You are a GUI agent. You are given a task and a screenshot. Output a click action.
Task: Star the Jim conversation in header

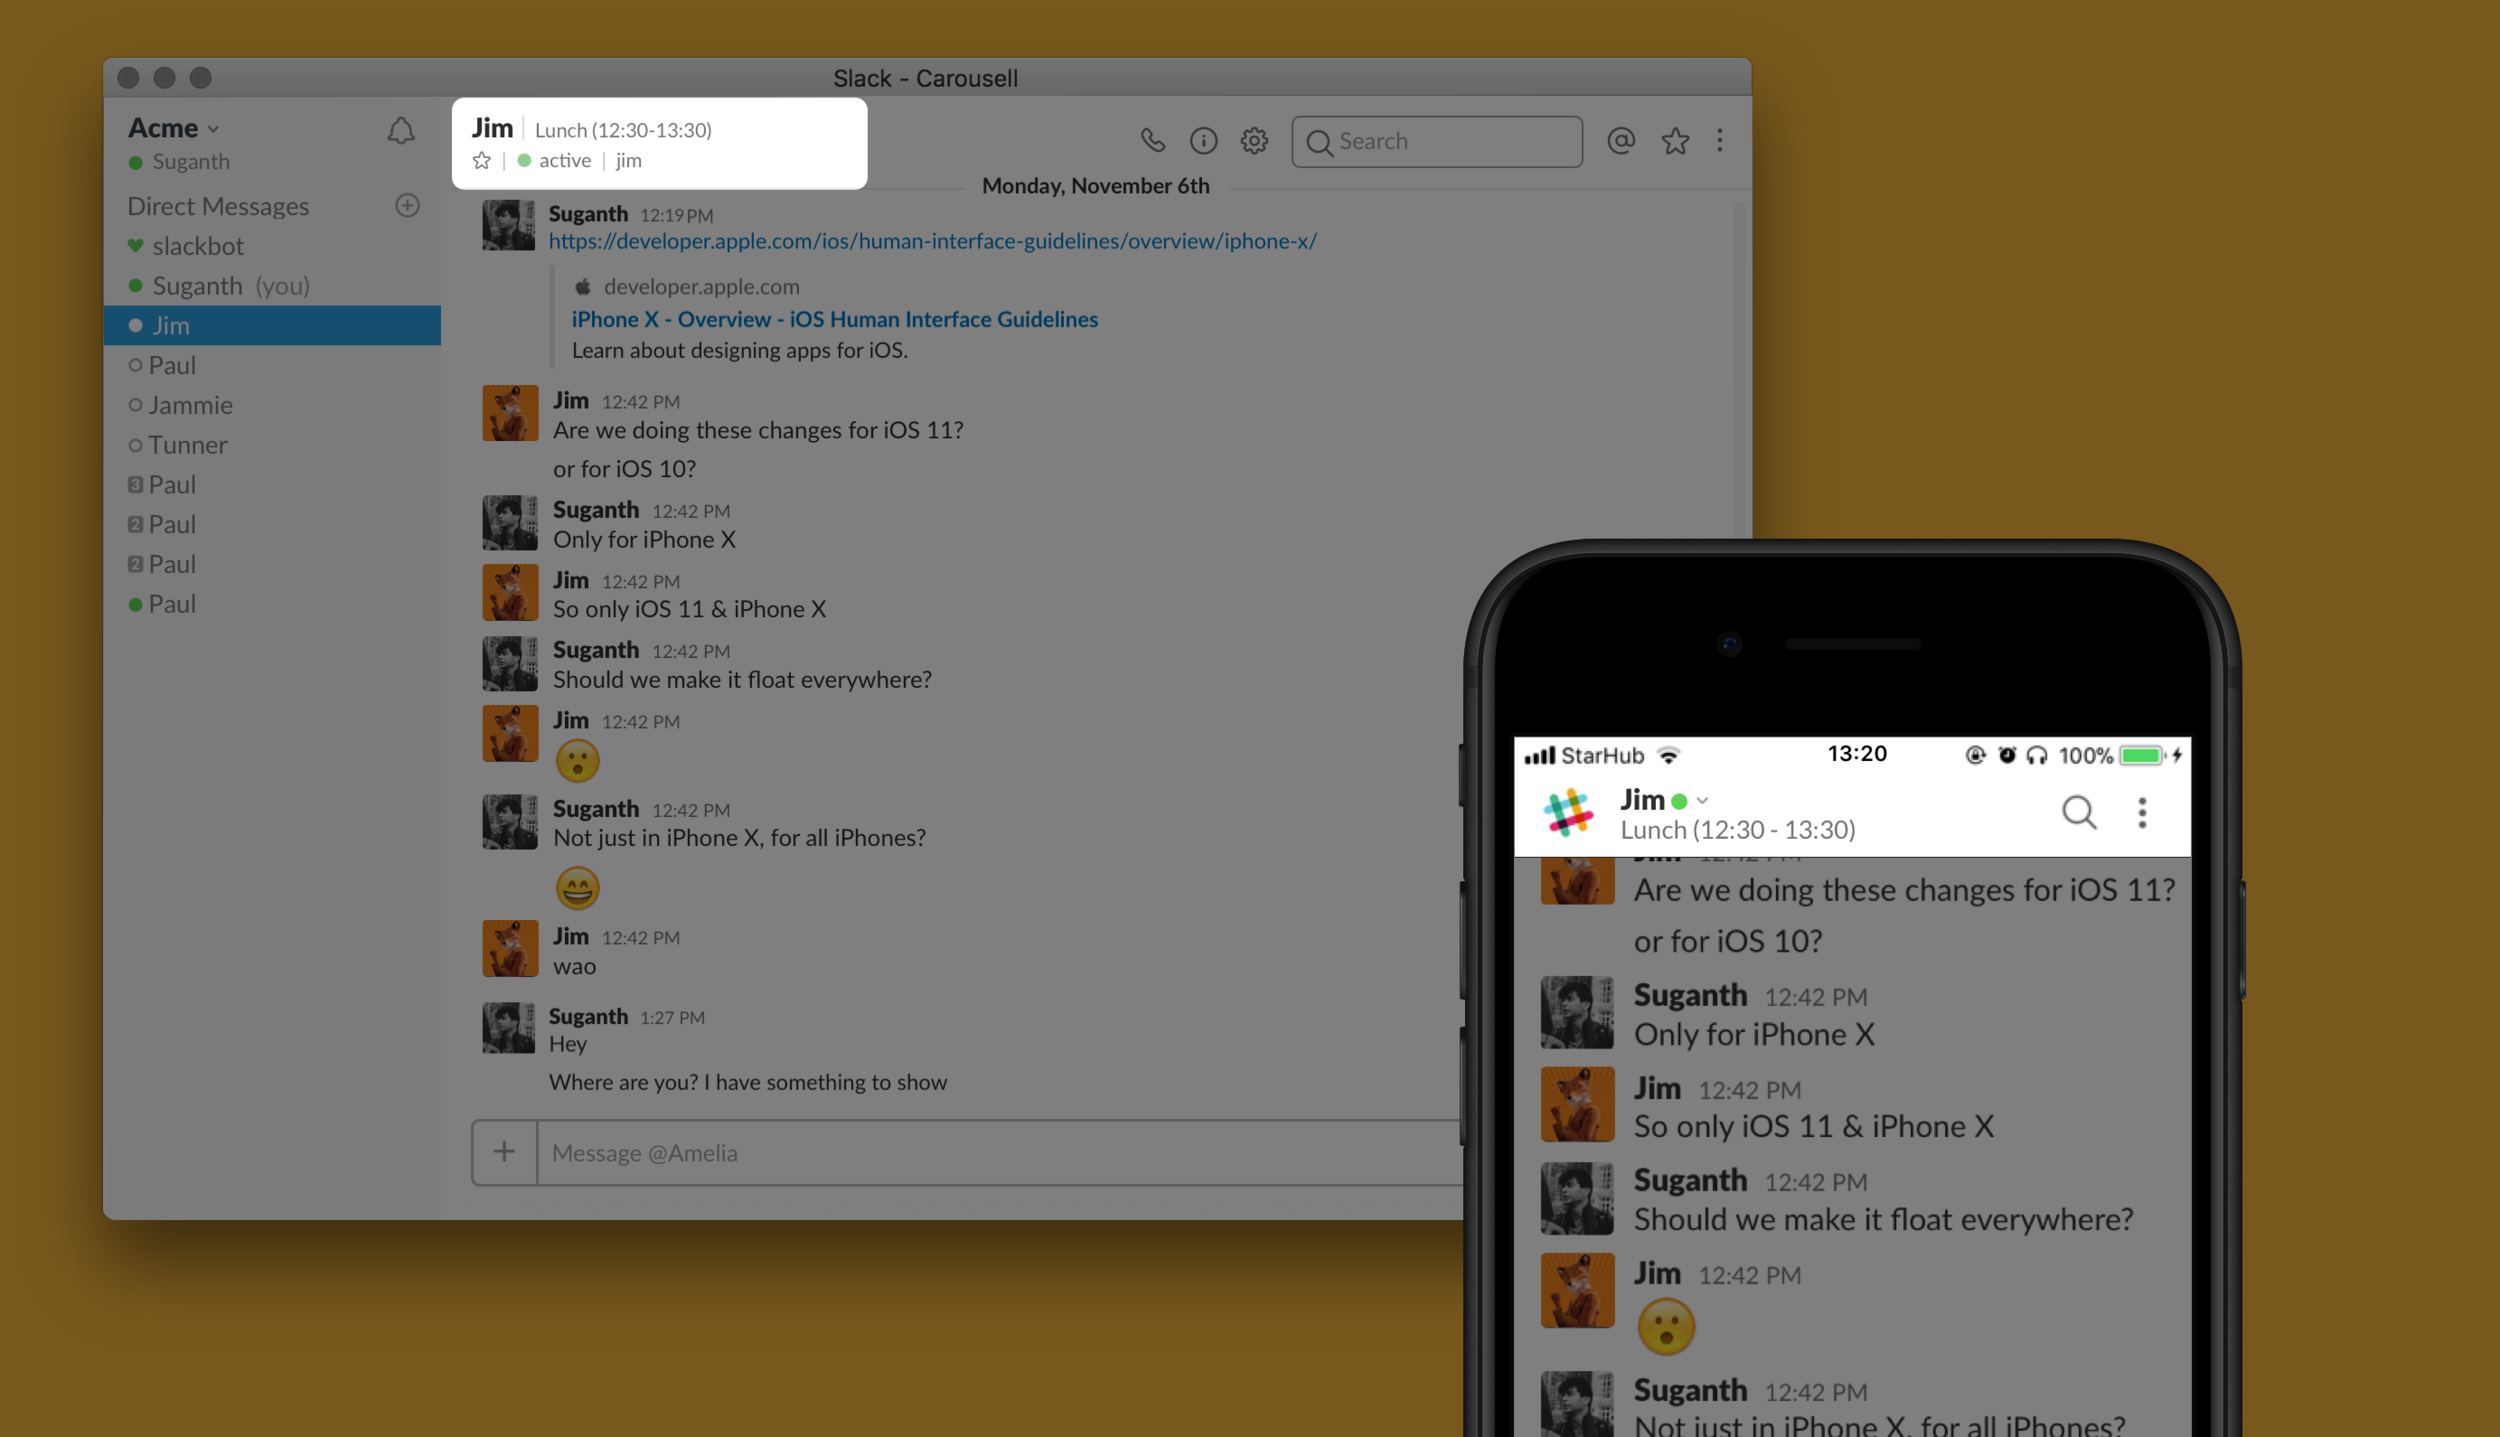(x=482, y=161)
